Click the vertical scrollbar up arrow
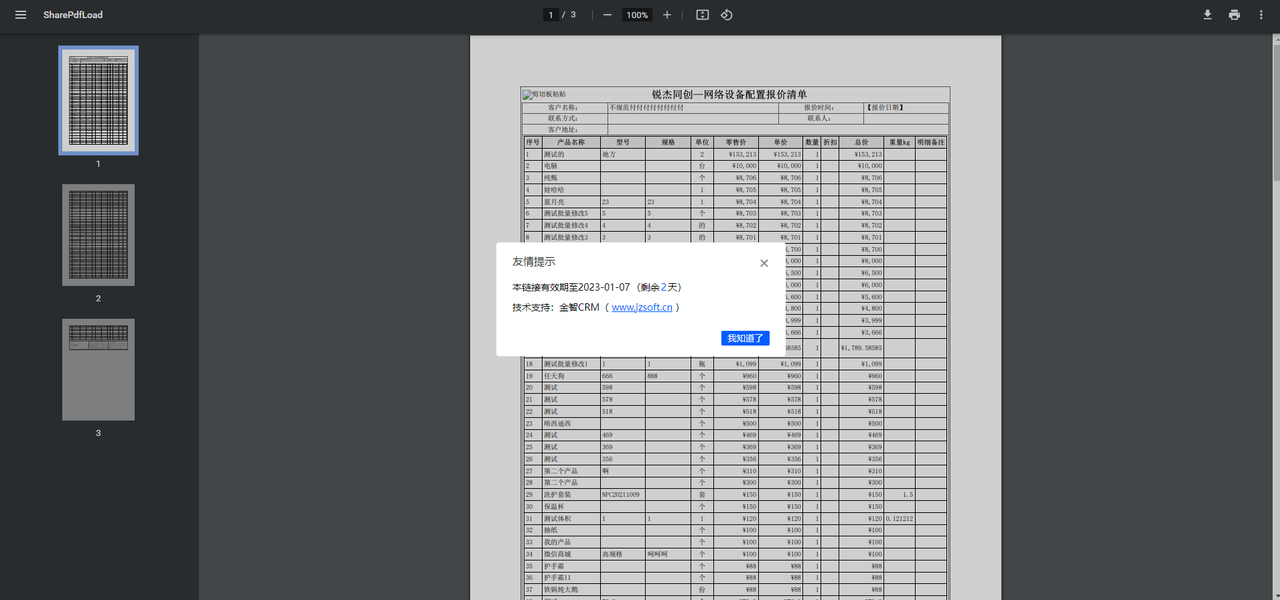 [1275, 39]
